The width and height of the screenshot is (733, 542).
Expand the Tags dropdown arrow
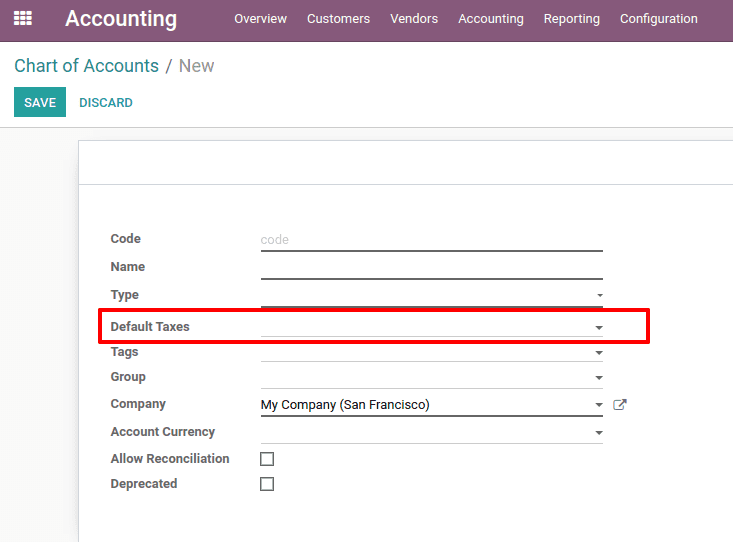(x=599, y=353)
